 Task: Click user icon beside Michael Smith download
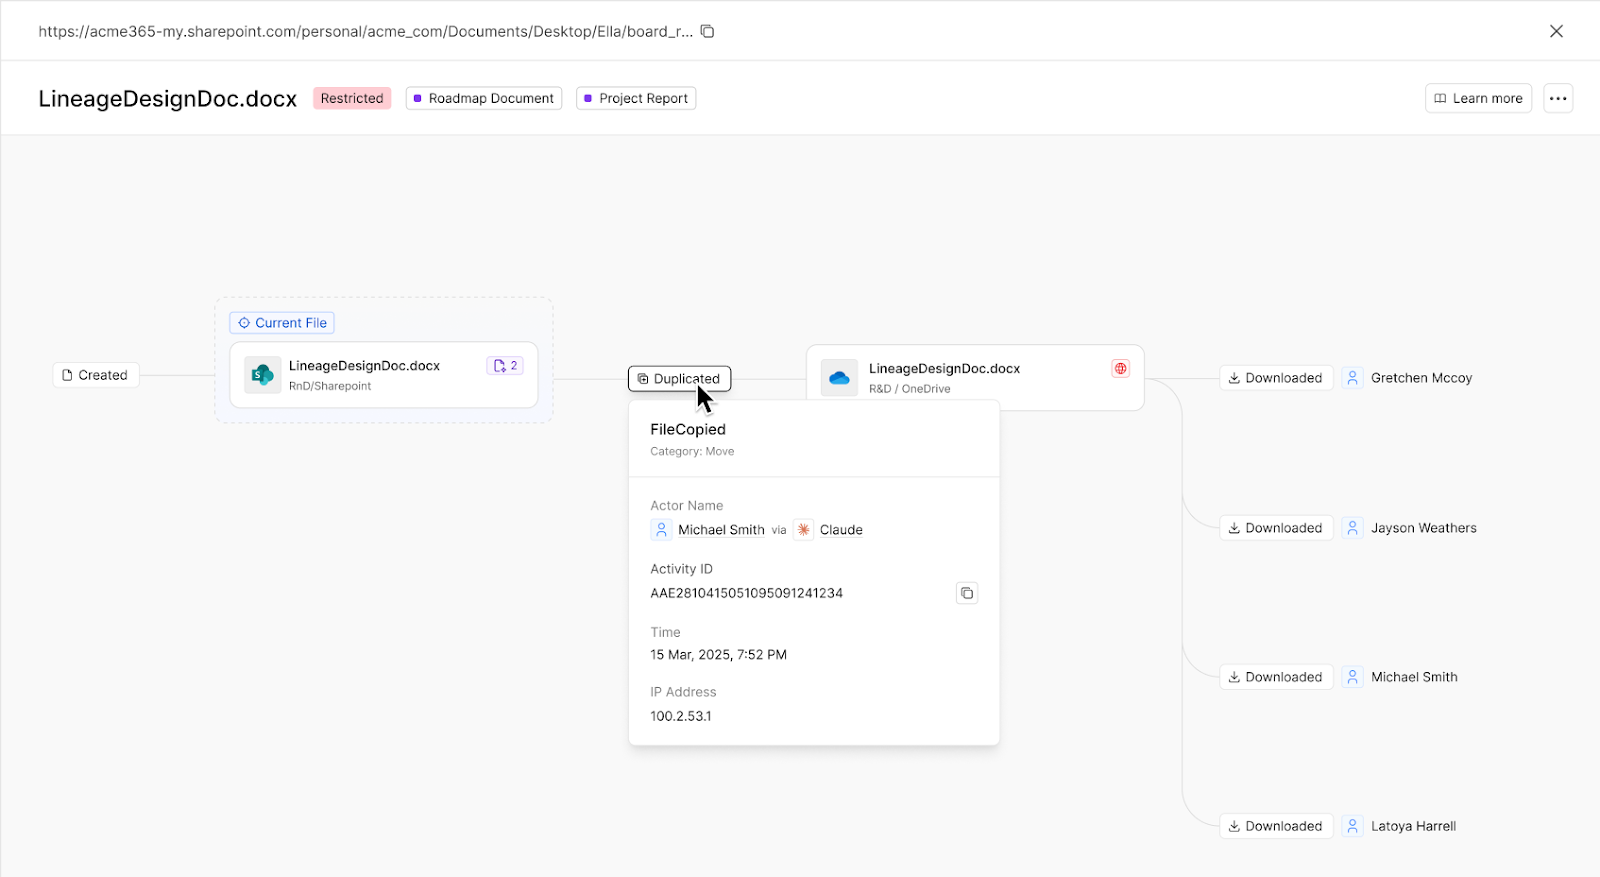click(x=1352, y=677)
